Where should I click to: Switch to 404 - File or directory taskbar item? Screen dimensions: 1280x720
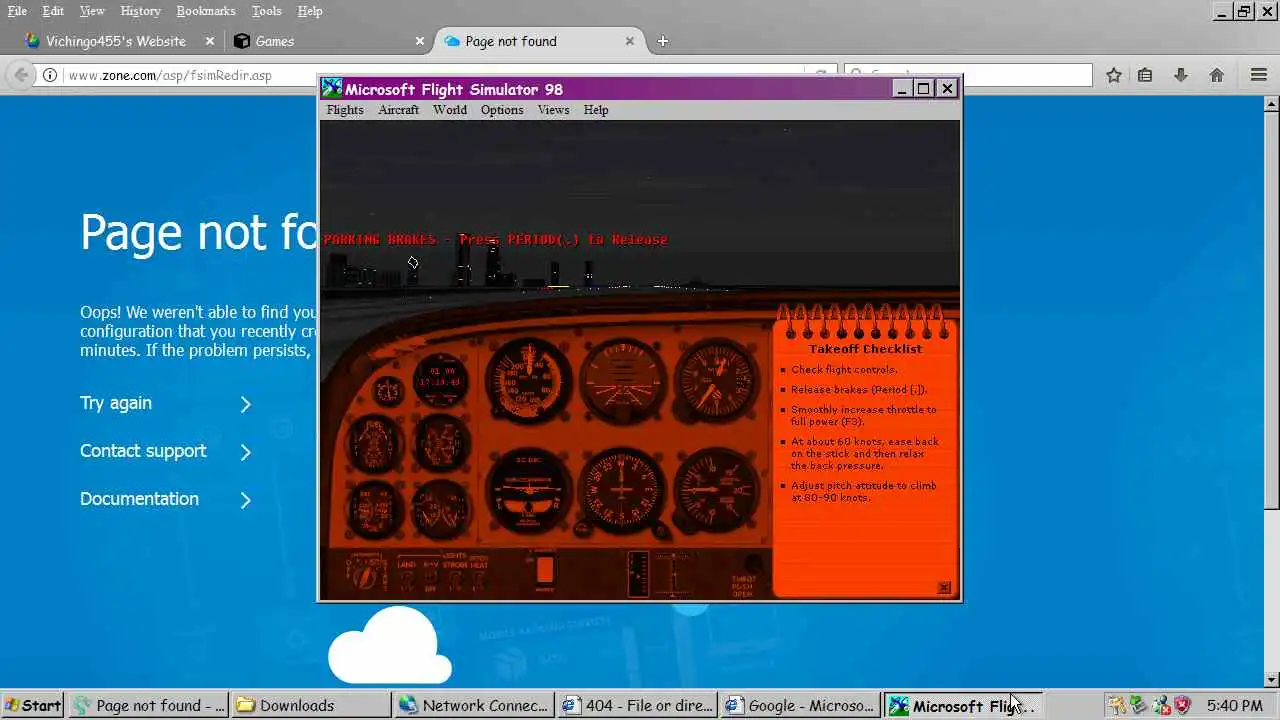637,706
